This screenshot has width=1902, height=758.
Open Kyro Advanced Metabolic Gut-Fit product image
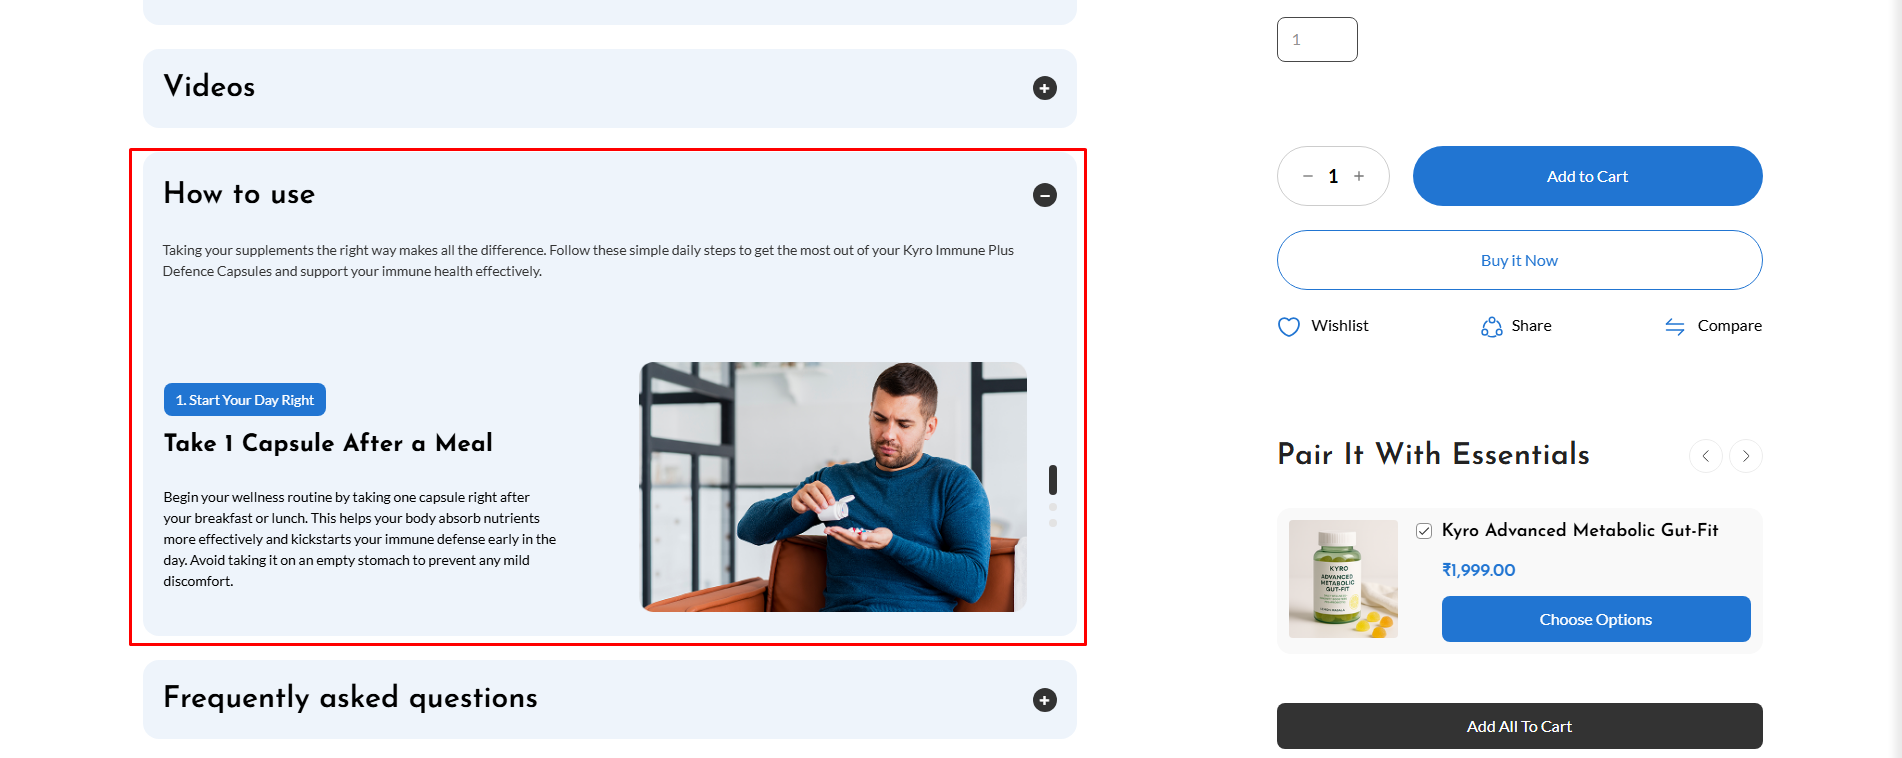[1343, 579]
